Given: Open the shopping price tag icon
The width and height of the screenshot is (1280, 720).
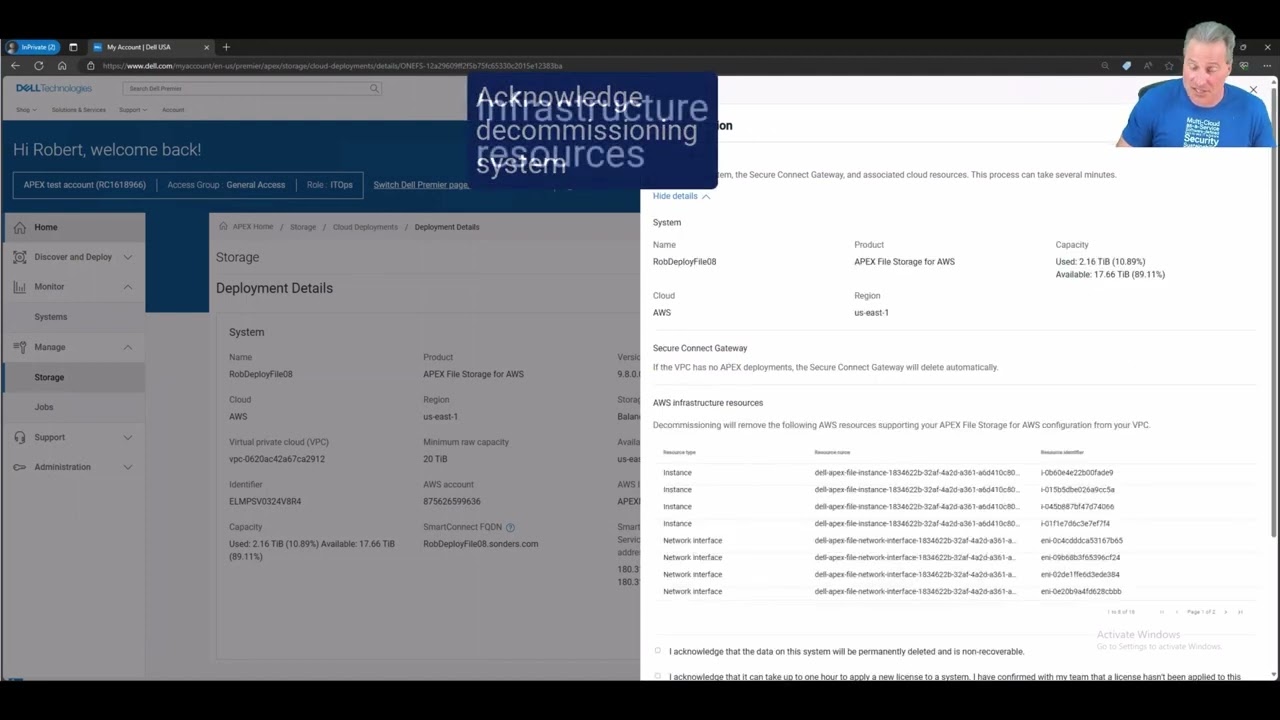Looking at the screenshot, I should (x=1127, y=66).
